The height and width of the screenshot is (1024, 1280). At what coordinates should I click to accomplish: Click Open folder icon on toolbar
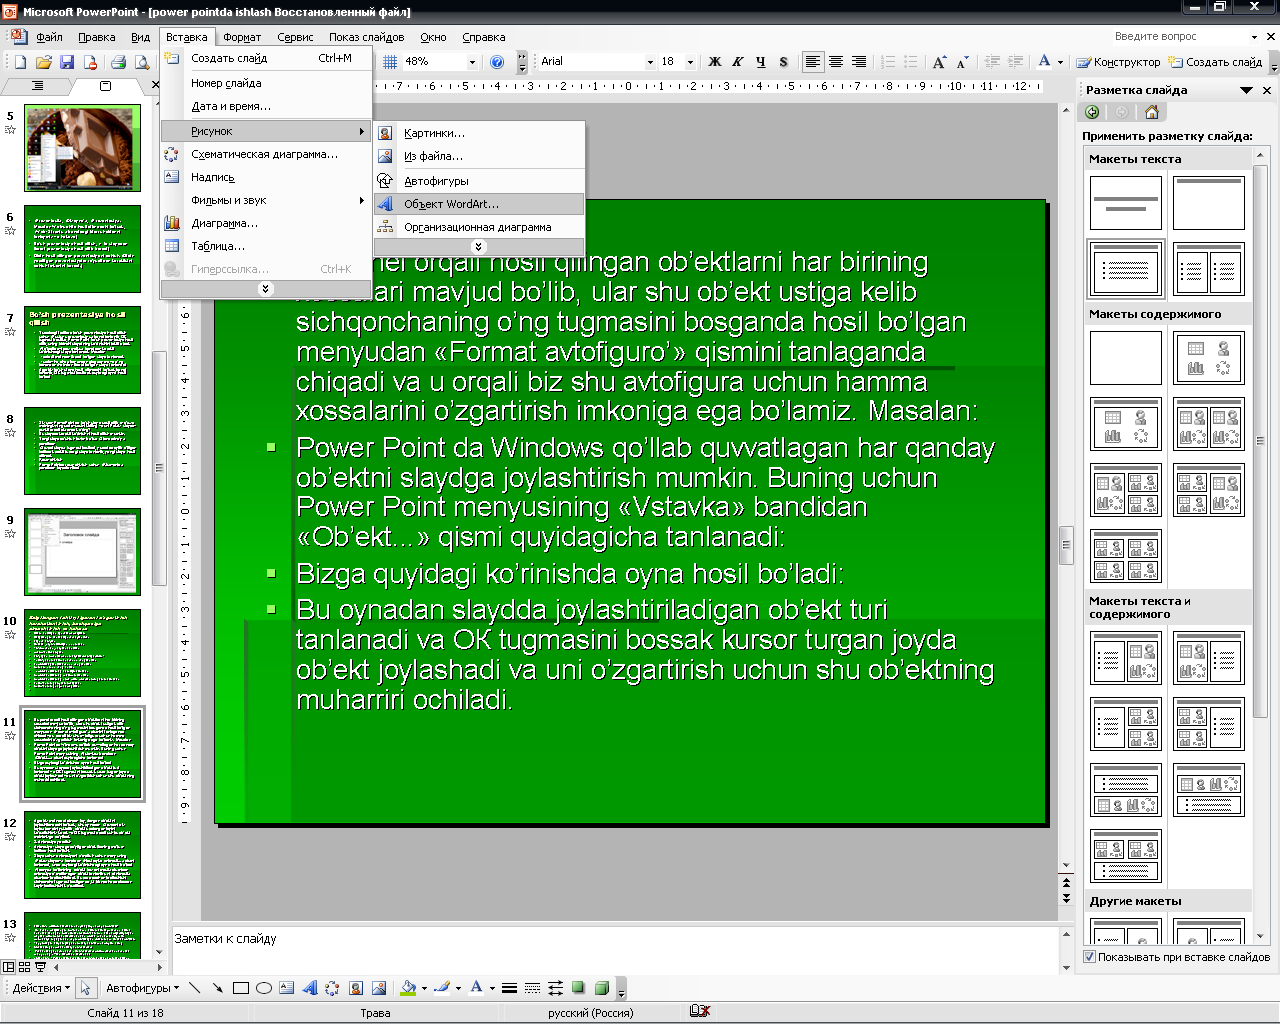coord(43,62)
